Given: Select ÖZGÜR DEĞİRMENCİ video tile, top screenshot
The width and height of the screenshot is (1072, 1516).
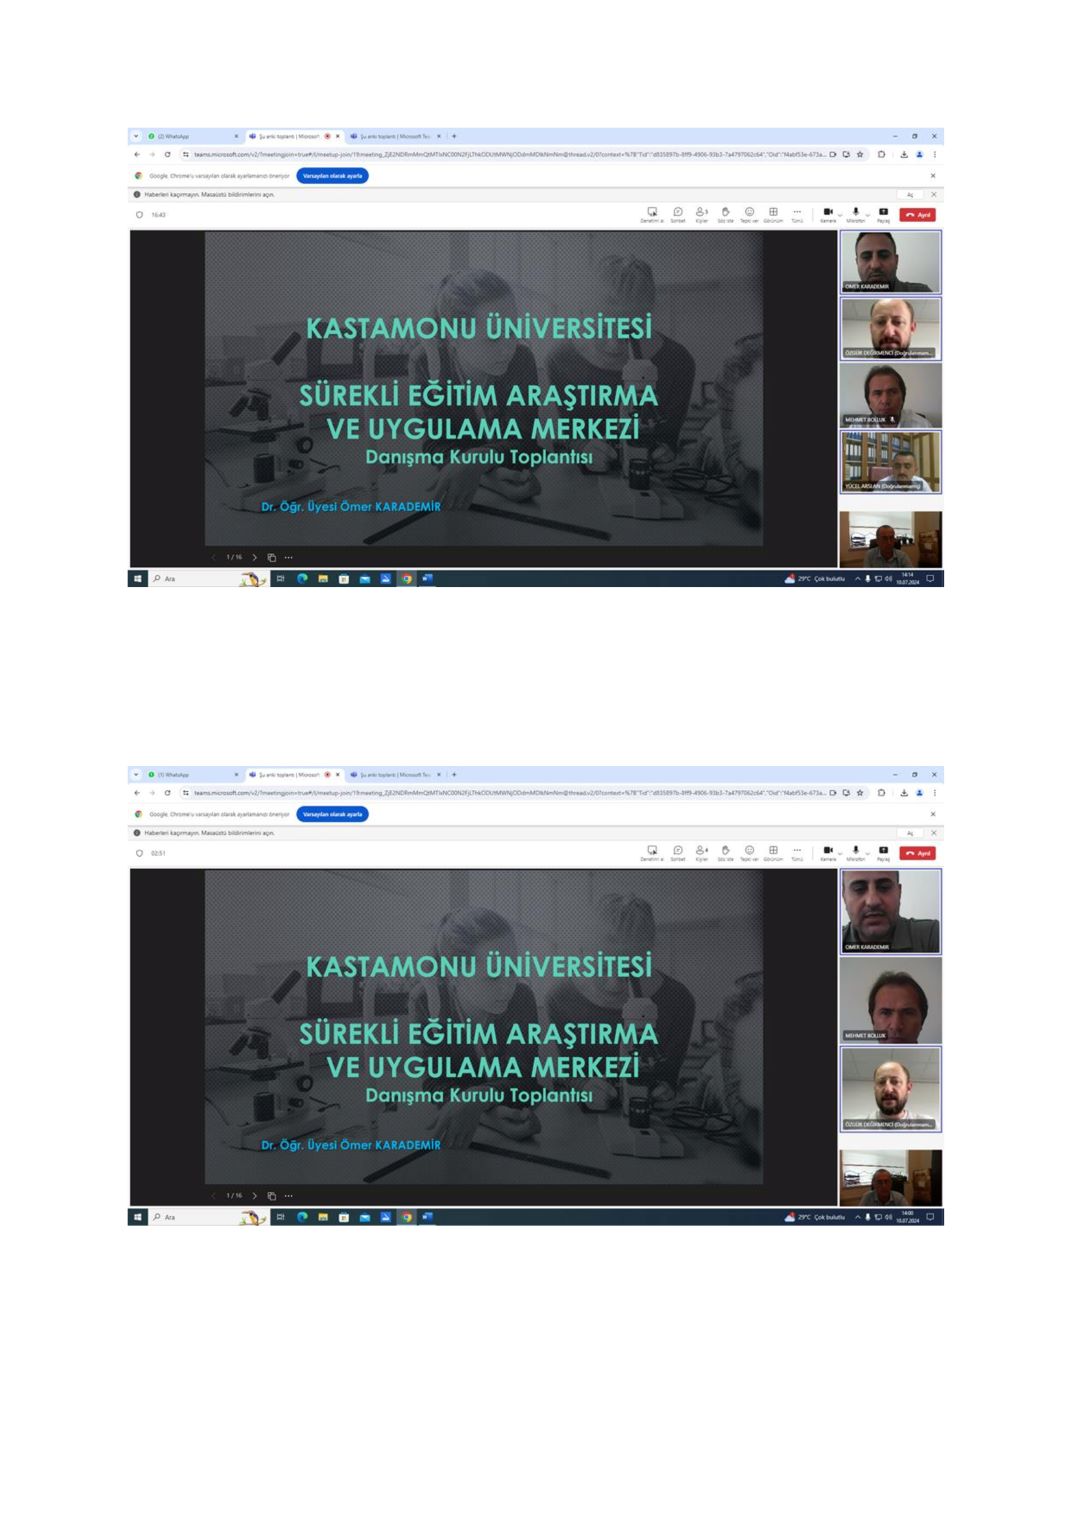Looking at the screenshot, I should [890, 328].
